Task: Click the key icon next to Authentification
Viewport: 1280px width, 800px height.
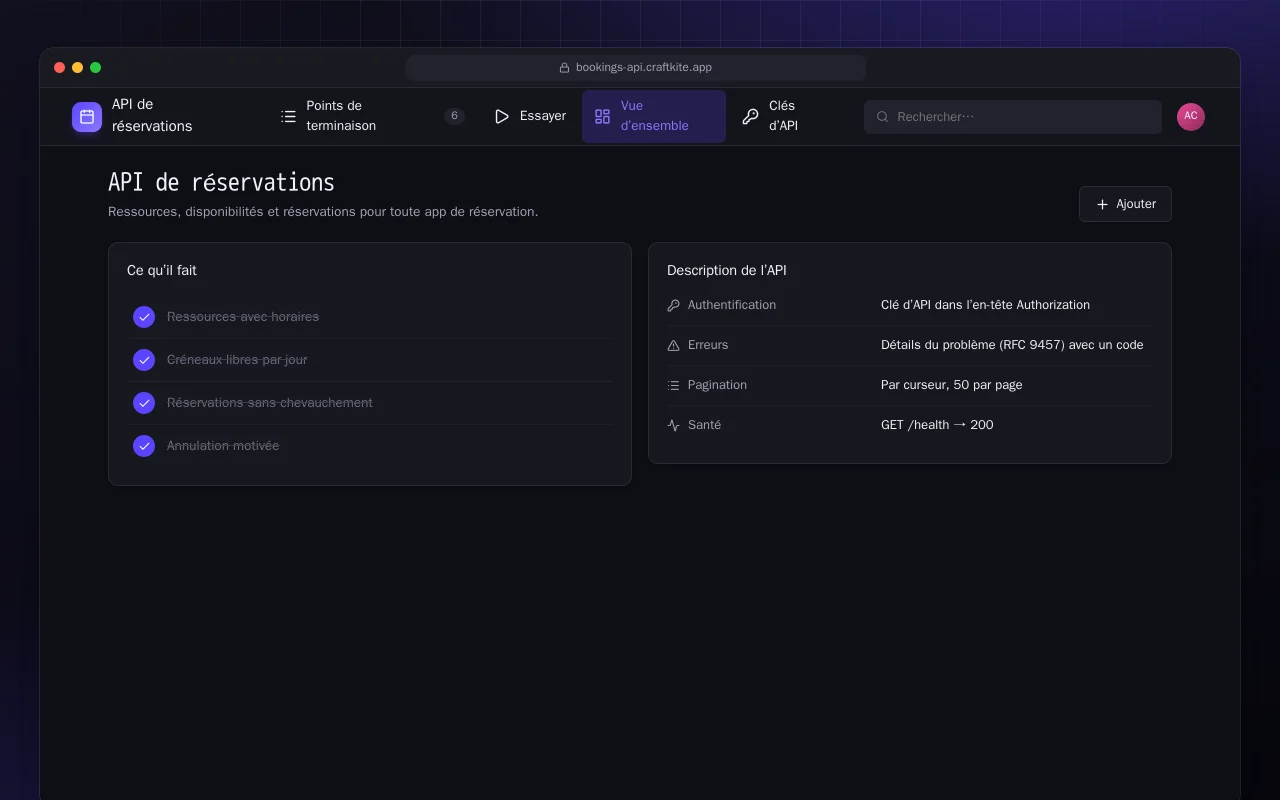Action: point(673,305)
